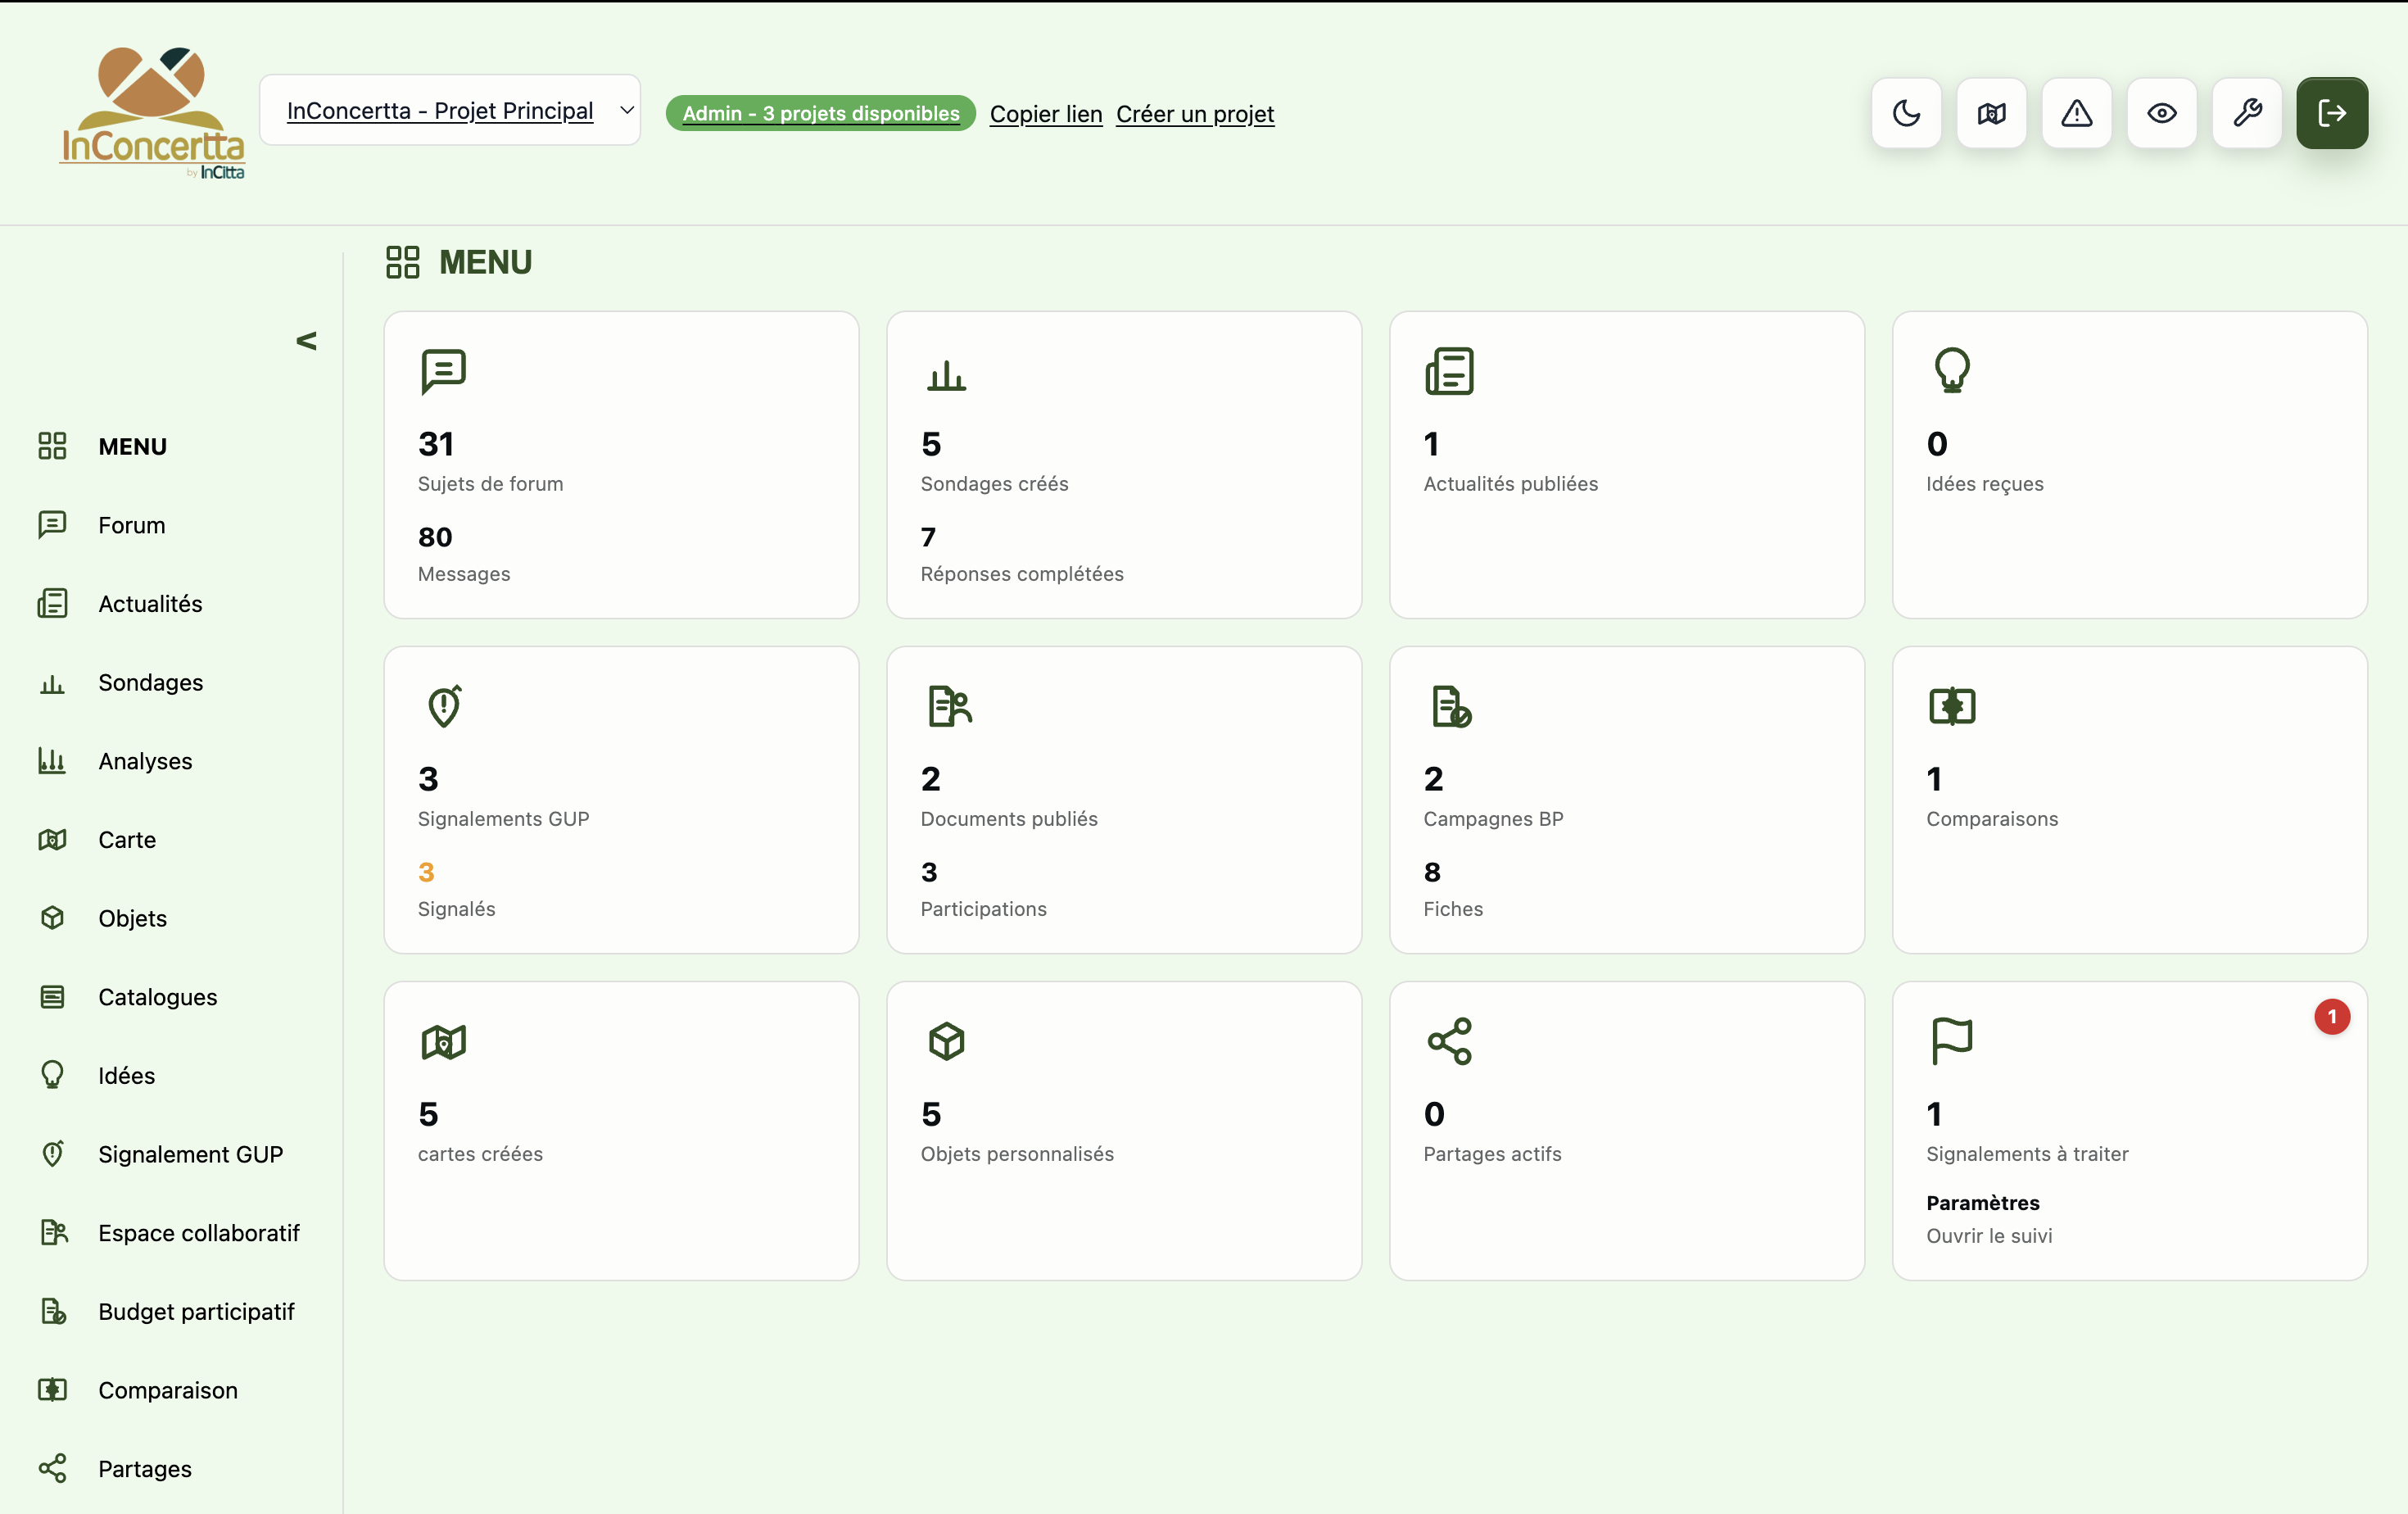This screenshot has width=2408, height=1514.
Task: Click the Objets cube icon in sidebar
Action: [x=52, y=918]
